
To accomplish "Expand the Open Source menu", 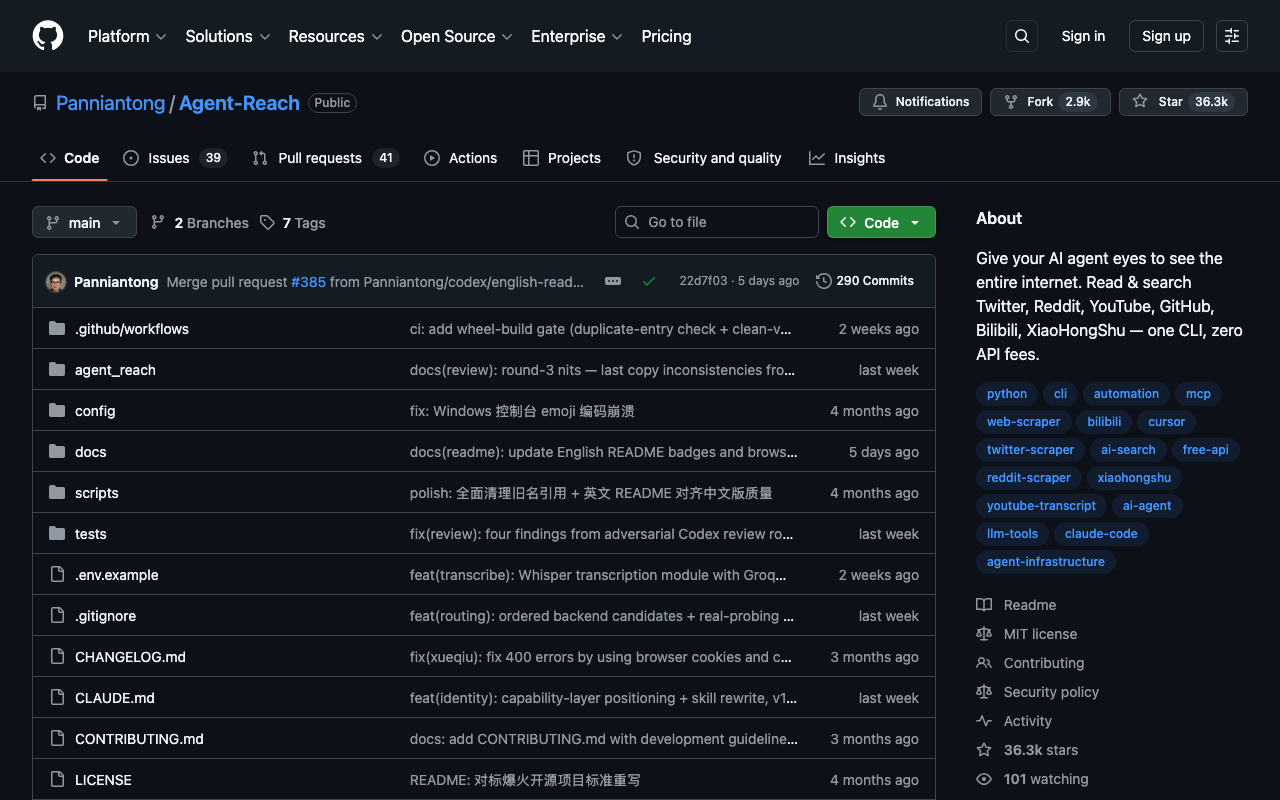I will point(457,36).
